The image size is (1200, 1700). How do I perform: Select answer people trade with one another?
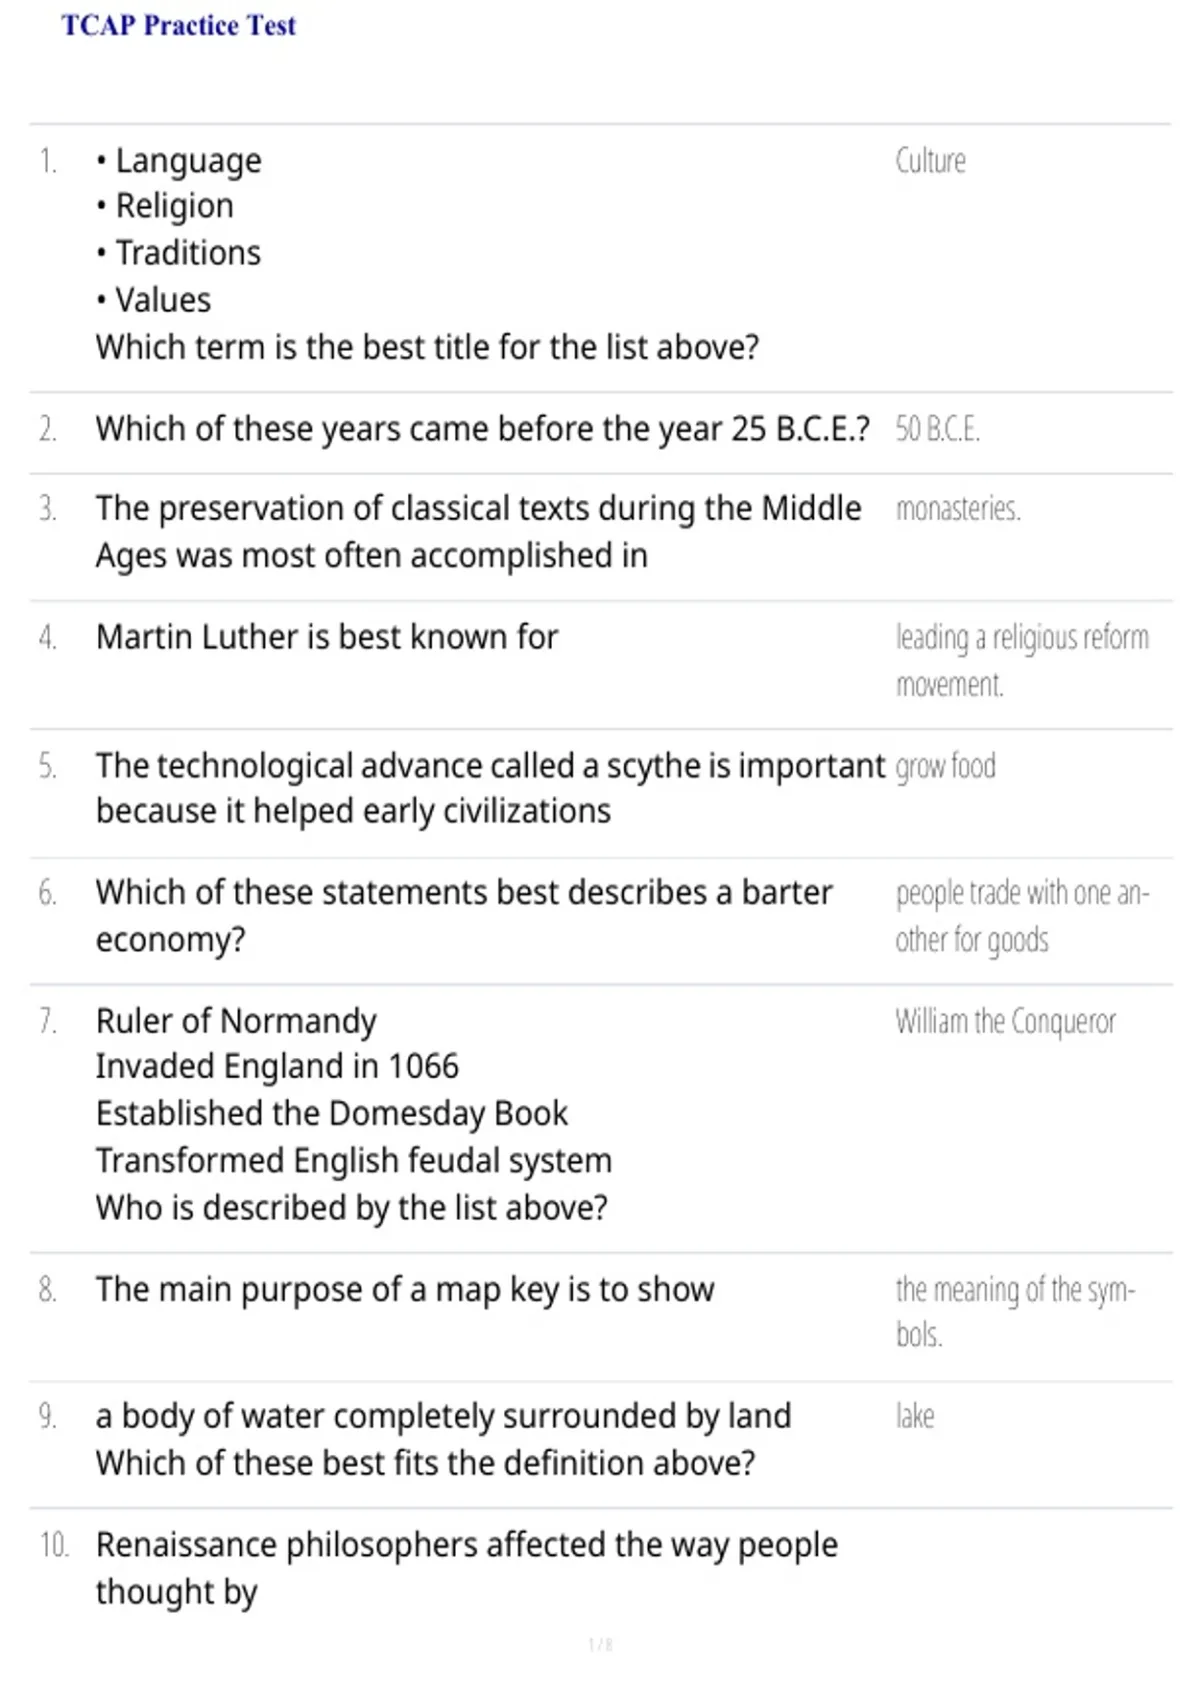(1022, 916)
